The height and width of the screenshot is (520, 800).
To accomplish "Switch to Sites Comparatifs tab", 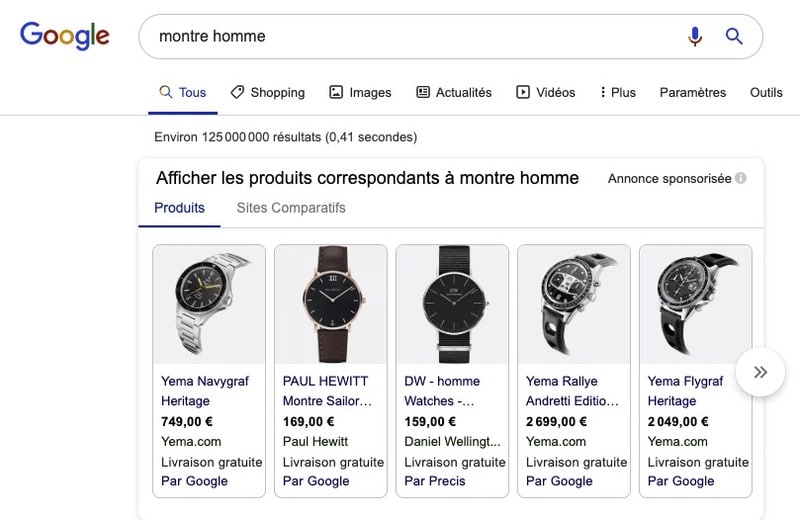I will 291,208.
